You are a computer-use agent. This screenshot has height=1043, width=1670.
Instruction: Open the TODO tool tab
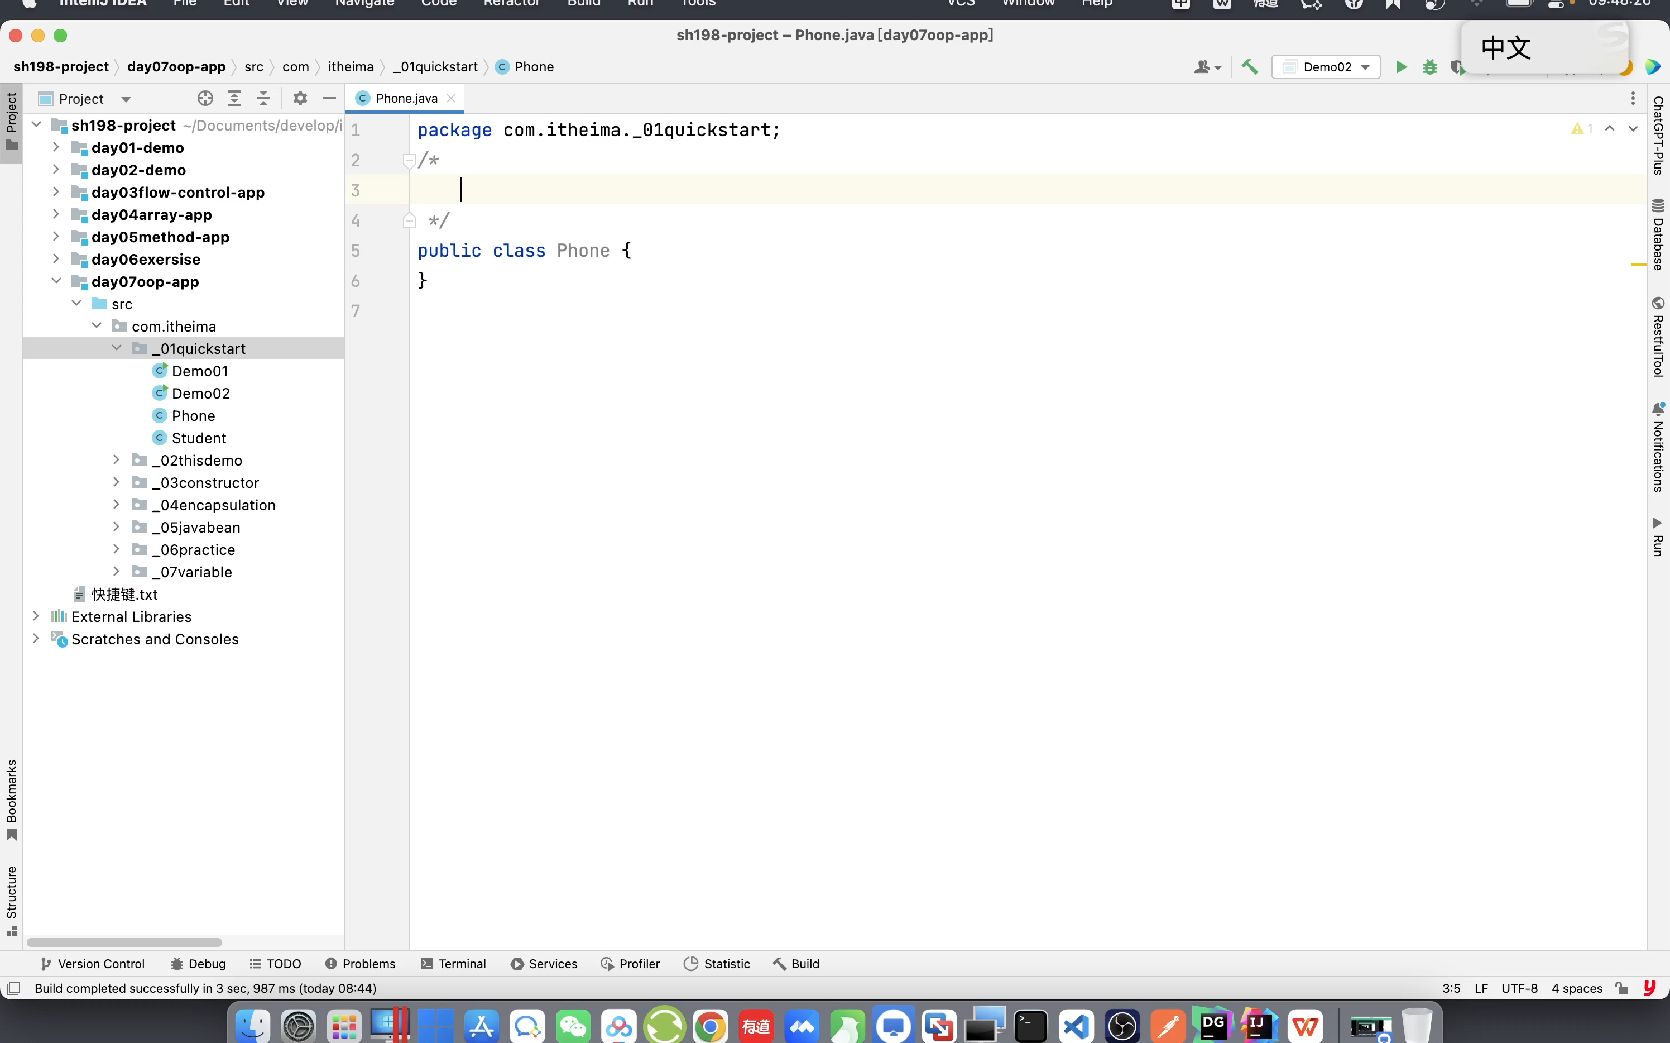pyautogui.click(x=275, y=964)
